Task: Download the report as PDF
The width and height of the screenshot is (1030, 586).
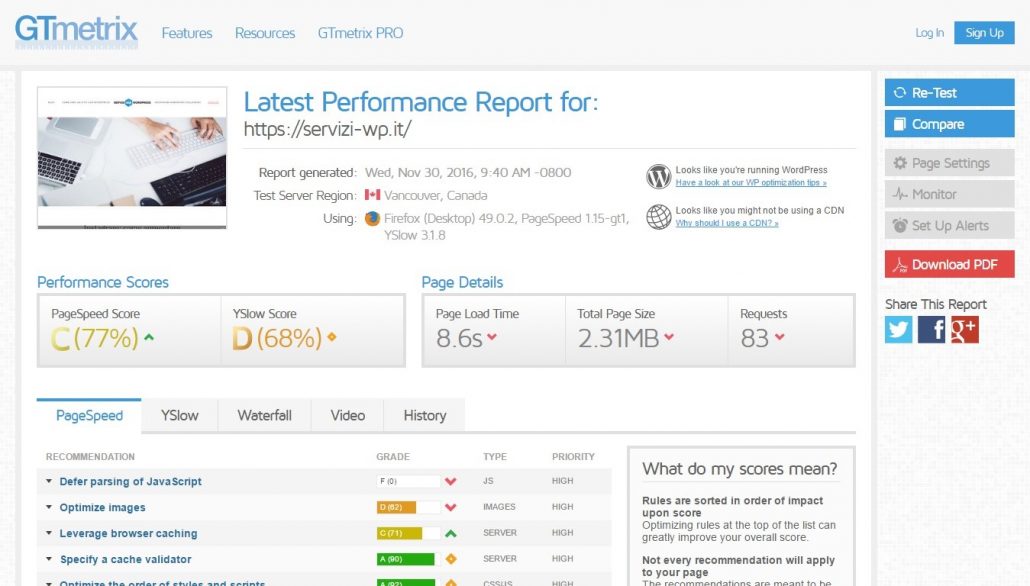Action: (949, 264)
